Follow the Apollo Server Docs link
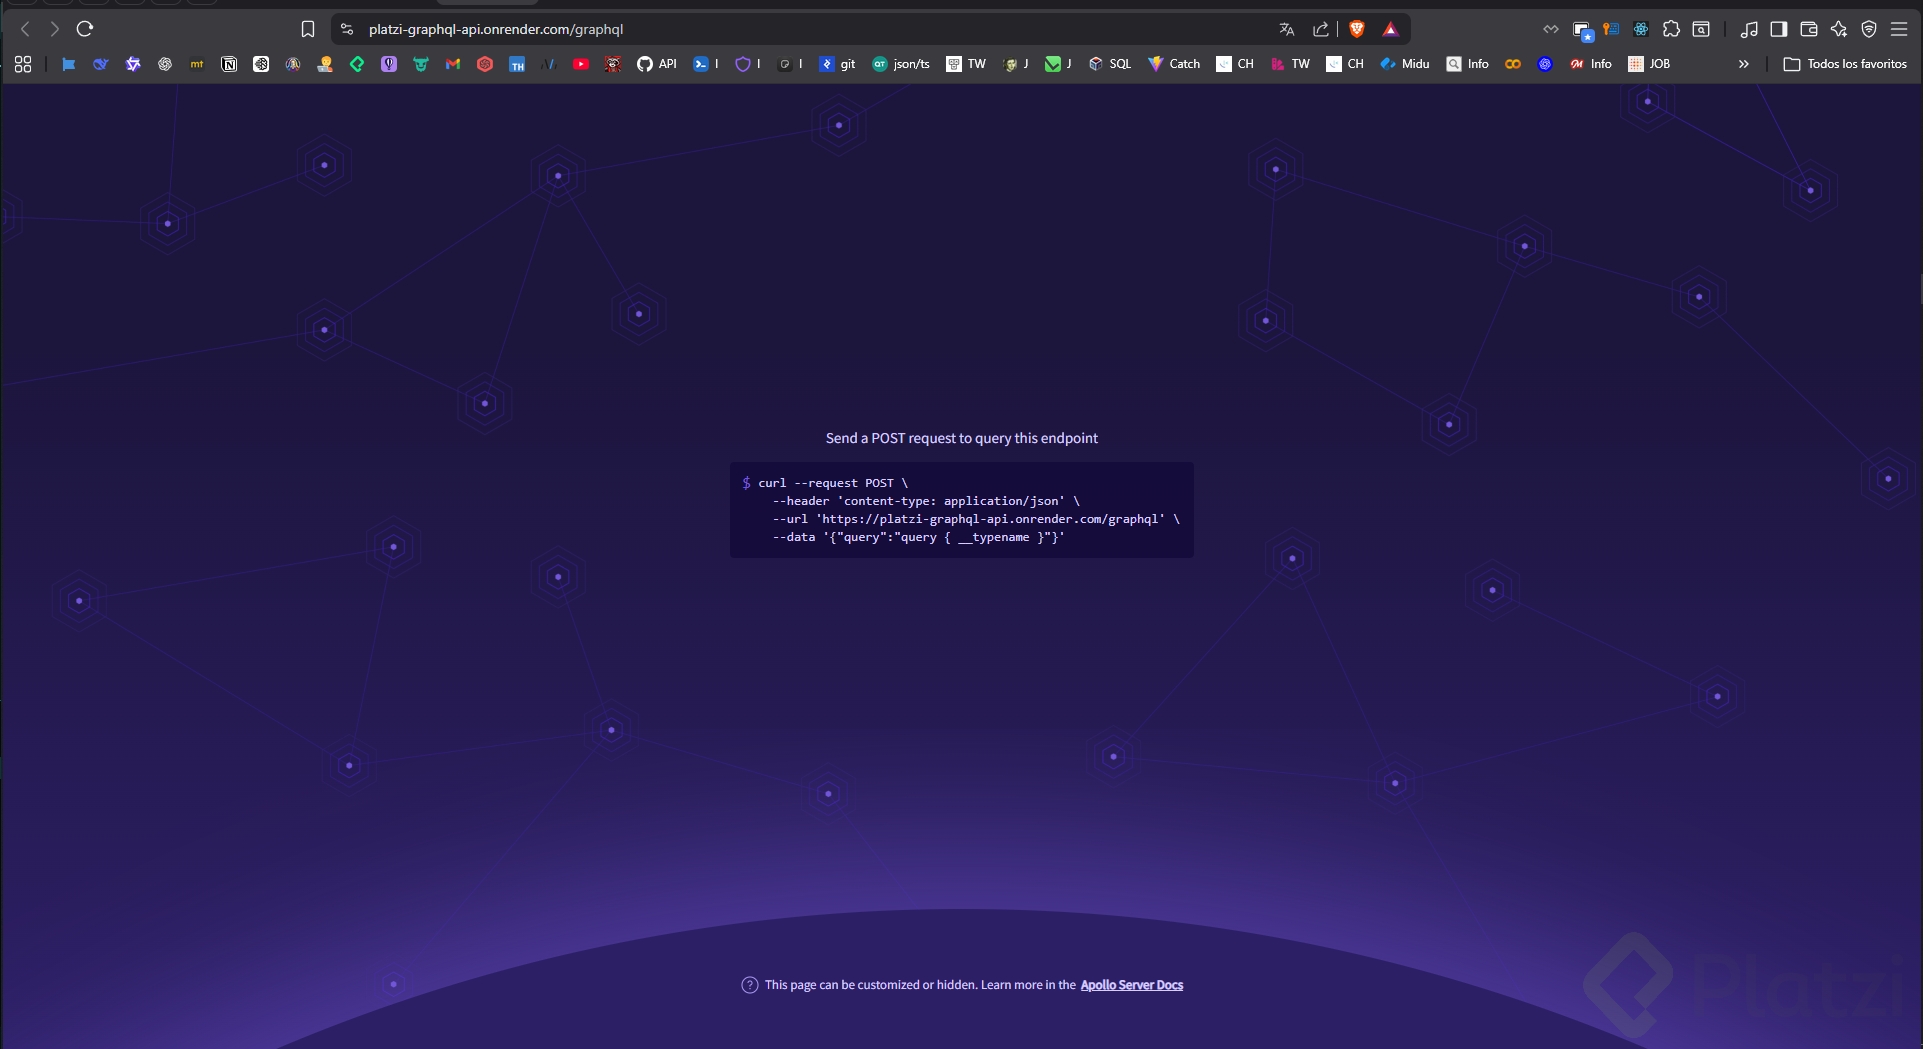The image size is (1923, 1049). pyautogui.click(x=1132, y=985)
